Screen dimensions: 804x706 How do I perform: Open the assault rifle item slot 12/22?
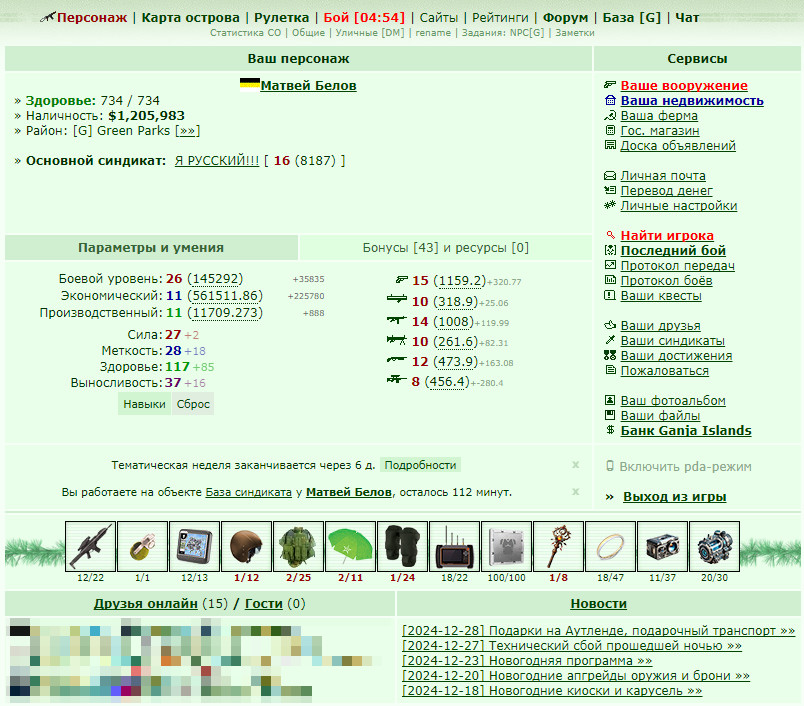coord(90,546)
